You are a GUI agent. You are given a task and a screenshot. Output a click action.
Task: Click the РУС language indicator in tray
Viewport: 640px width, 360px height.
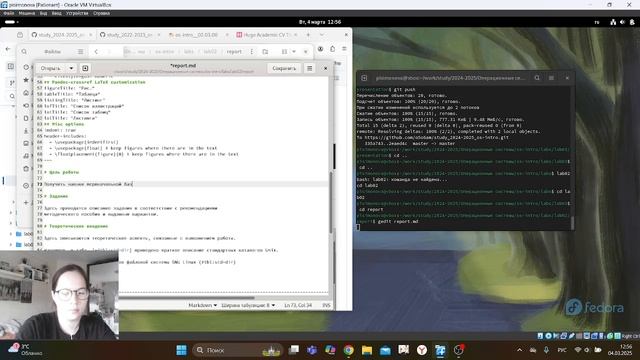click(562, 350)
